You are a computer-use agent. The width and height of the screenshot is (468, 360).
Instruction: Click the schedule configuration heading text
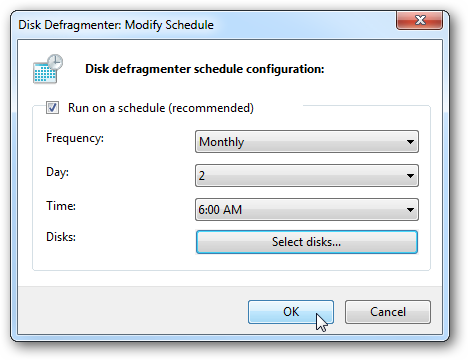[205, 69]
